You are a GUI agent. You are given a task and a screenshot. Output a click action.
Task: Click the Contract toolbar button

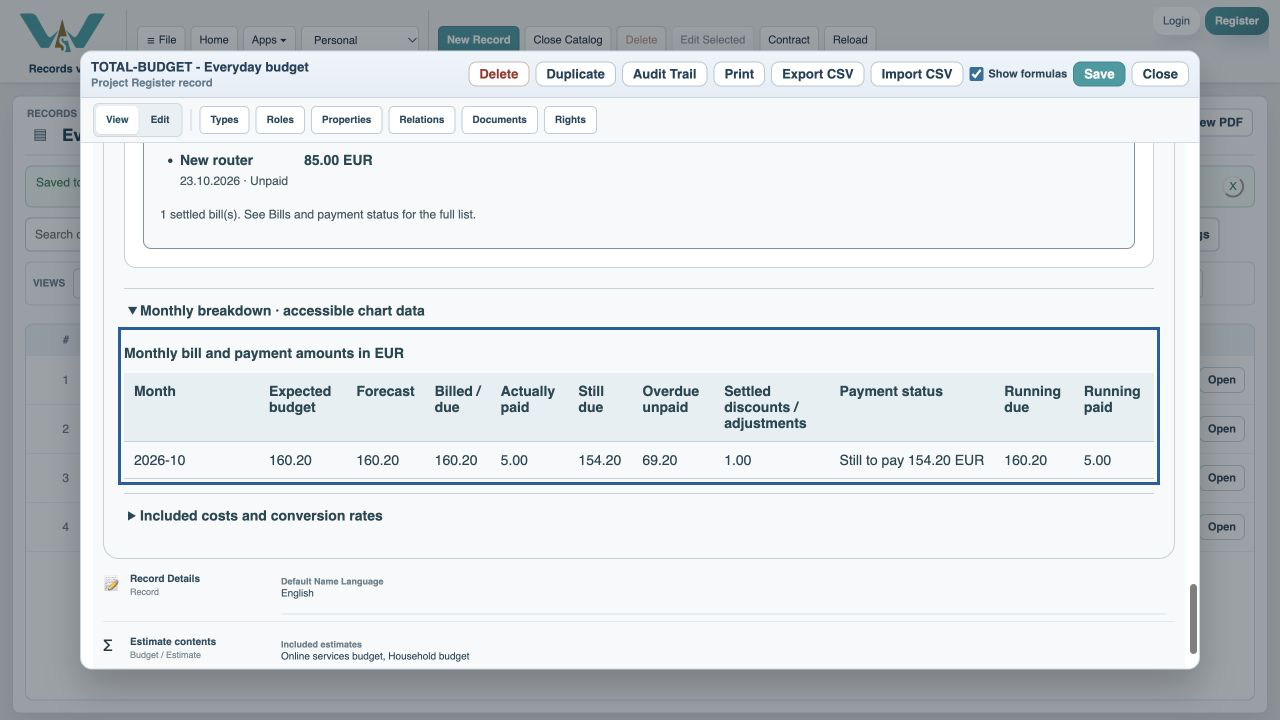pyautogui.click(x=789, y=40)
